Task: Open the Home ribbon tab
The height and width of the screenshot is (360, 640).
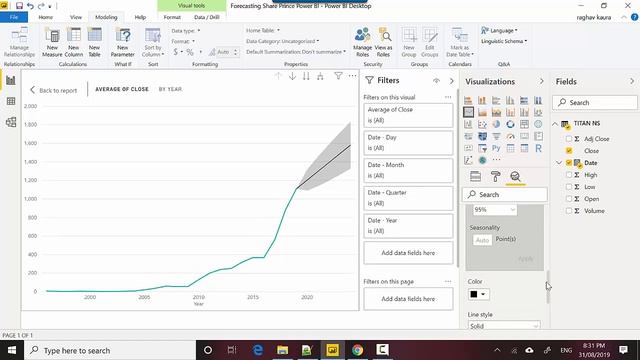Action: click(46, 17)
